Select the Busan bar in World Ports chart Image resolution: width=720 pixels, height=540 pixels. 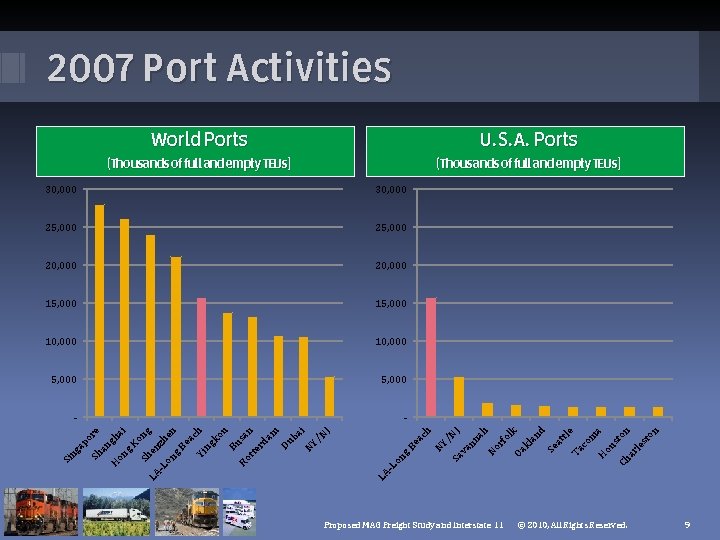point(253,367)
